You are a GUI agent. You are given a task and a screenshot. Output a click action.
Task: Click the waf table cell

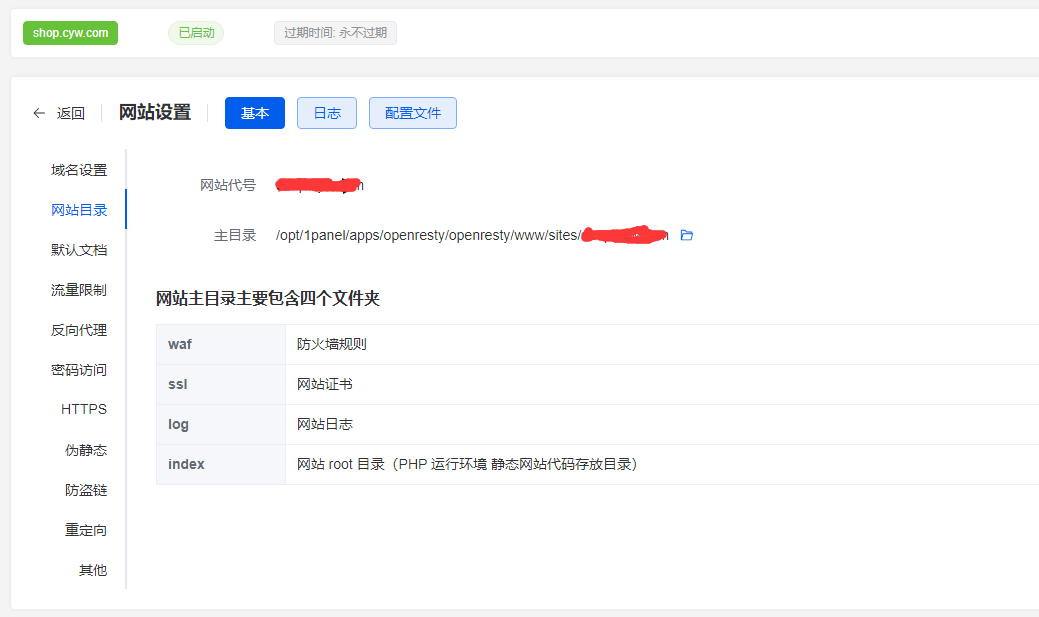click(x=221, y=345)
